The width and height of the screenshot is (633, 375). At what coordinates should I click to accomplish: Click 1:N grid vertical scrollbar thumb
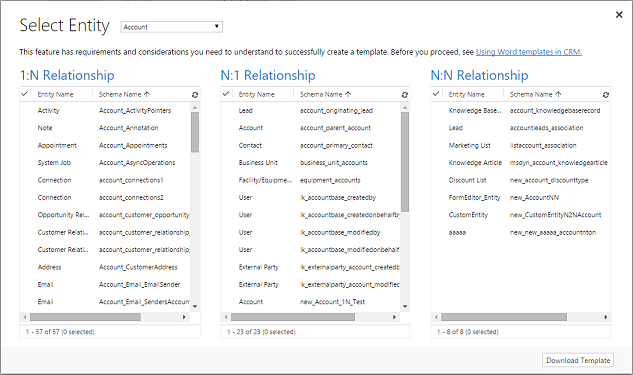(x=195, y=132)
